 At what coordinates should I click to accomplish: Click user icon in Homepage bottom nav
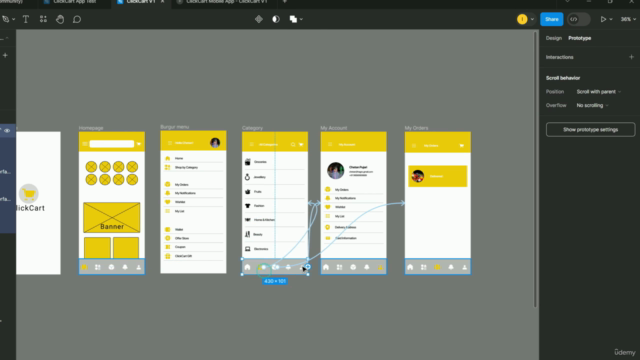coord(139,267)
